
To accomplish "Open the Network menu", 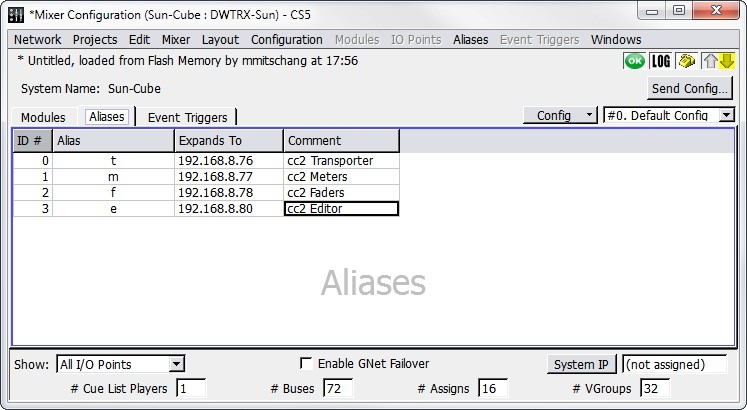I will [37, 40].
